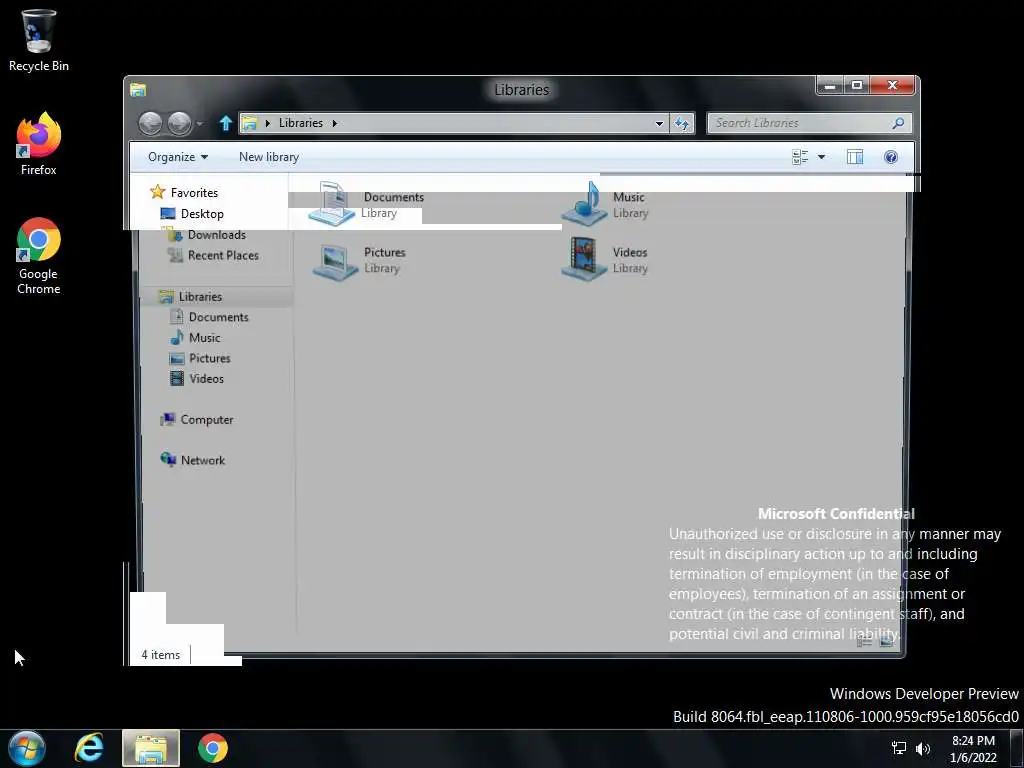Switch to large icons via status bar icon

point(886,642)
